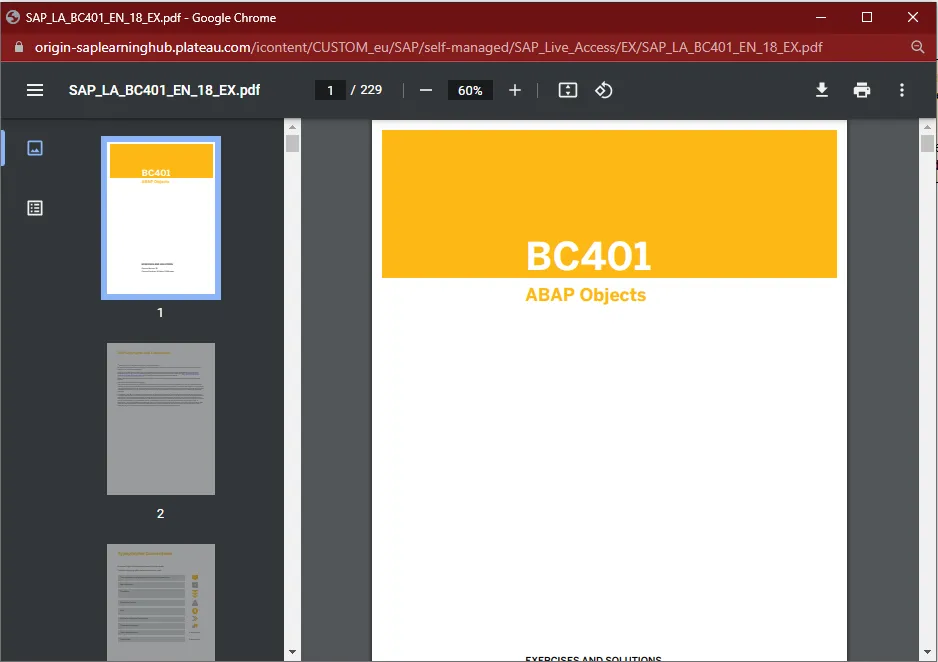The height and width of the screenshot is (662, 938).
Task: Print the PDF document
Action: (862, 90)
